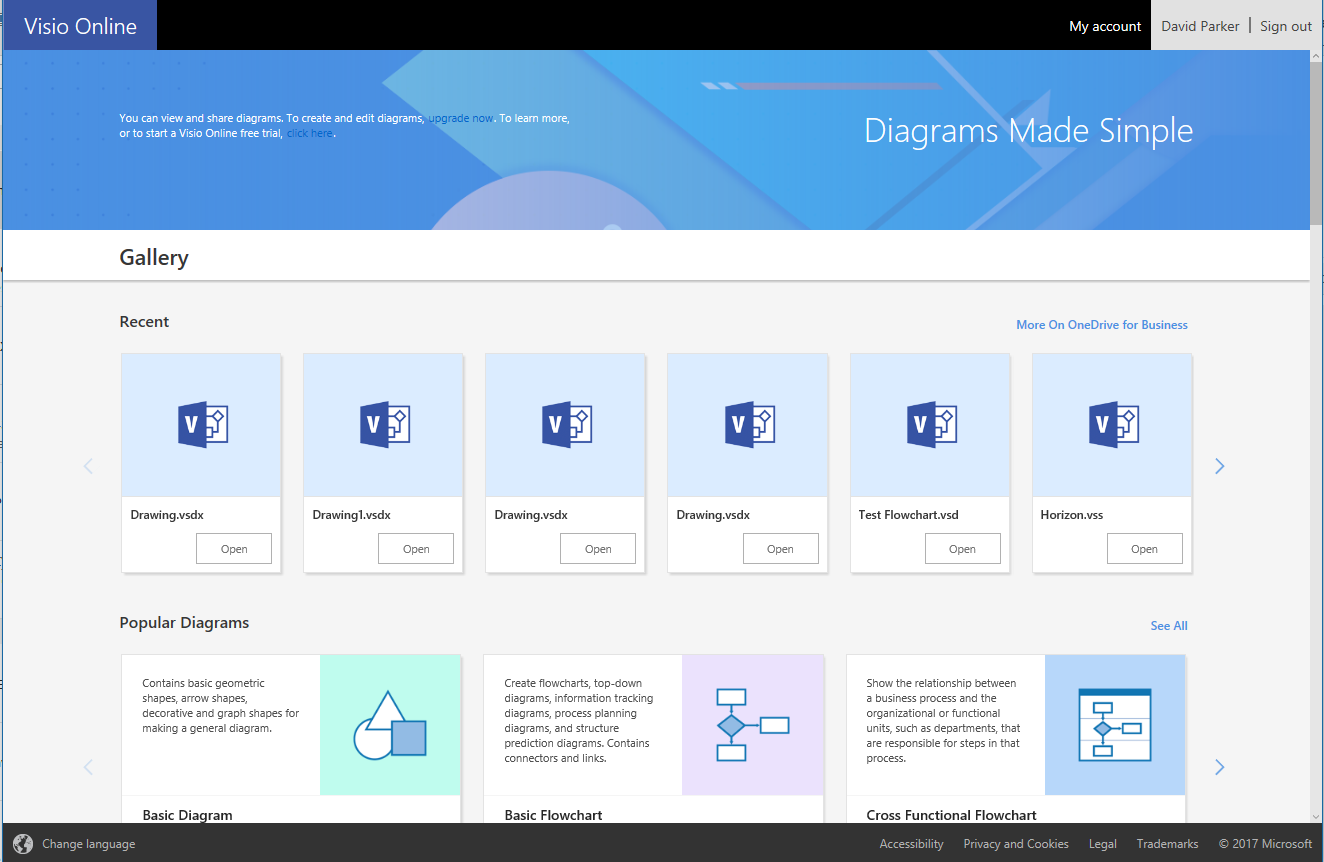This screenshot has height=862, width=1324.
Task: Click the Open button for Test Flowchart.vsd
Action: click(x=962, y=548)
